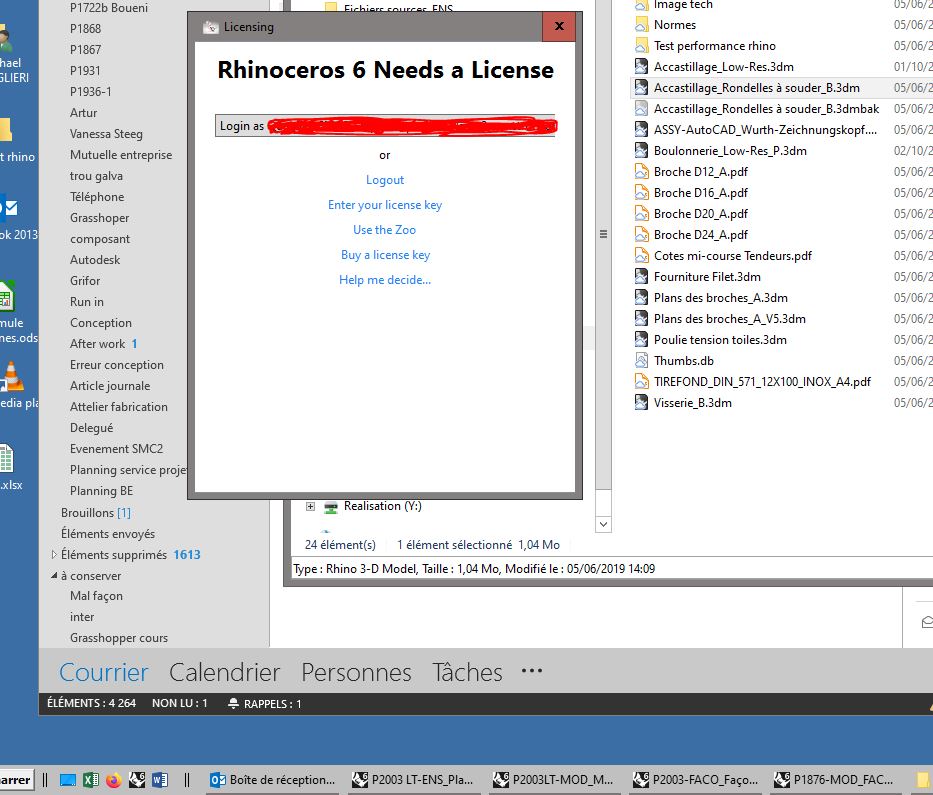Open the Grasshoper mail folder
The height and width of the screenshot is (795, 933).
tap(99, 218)
